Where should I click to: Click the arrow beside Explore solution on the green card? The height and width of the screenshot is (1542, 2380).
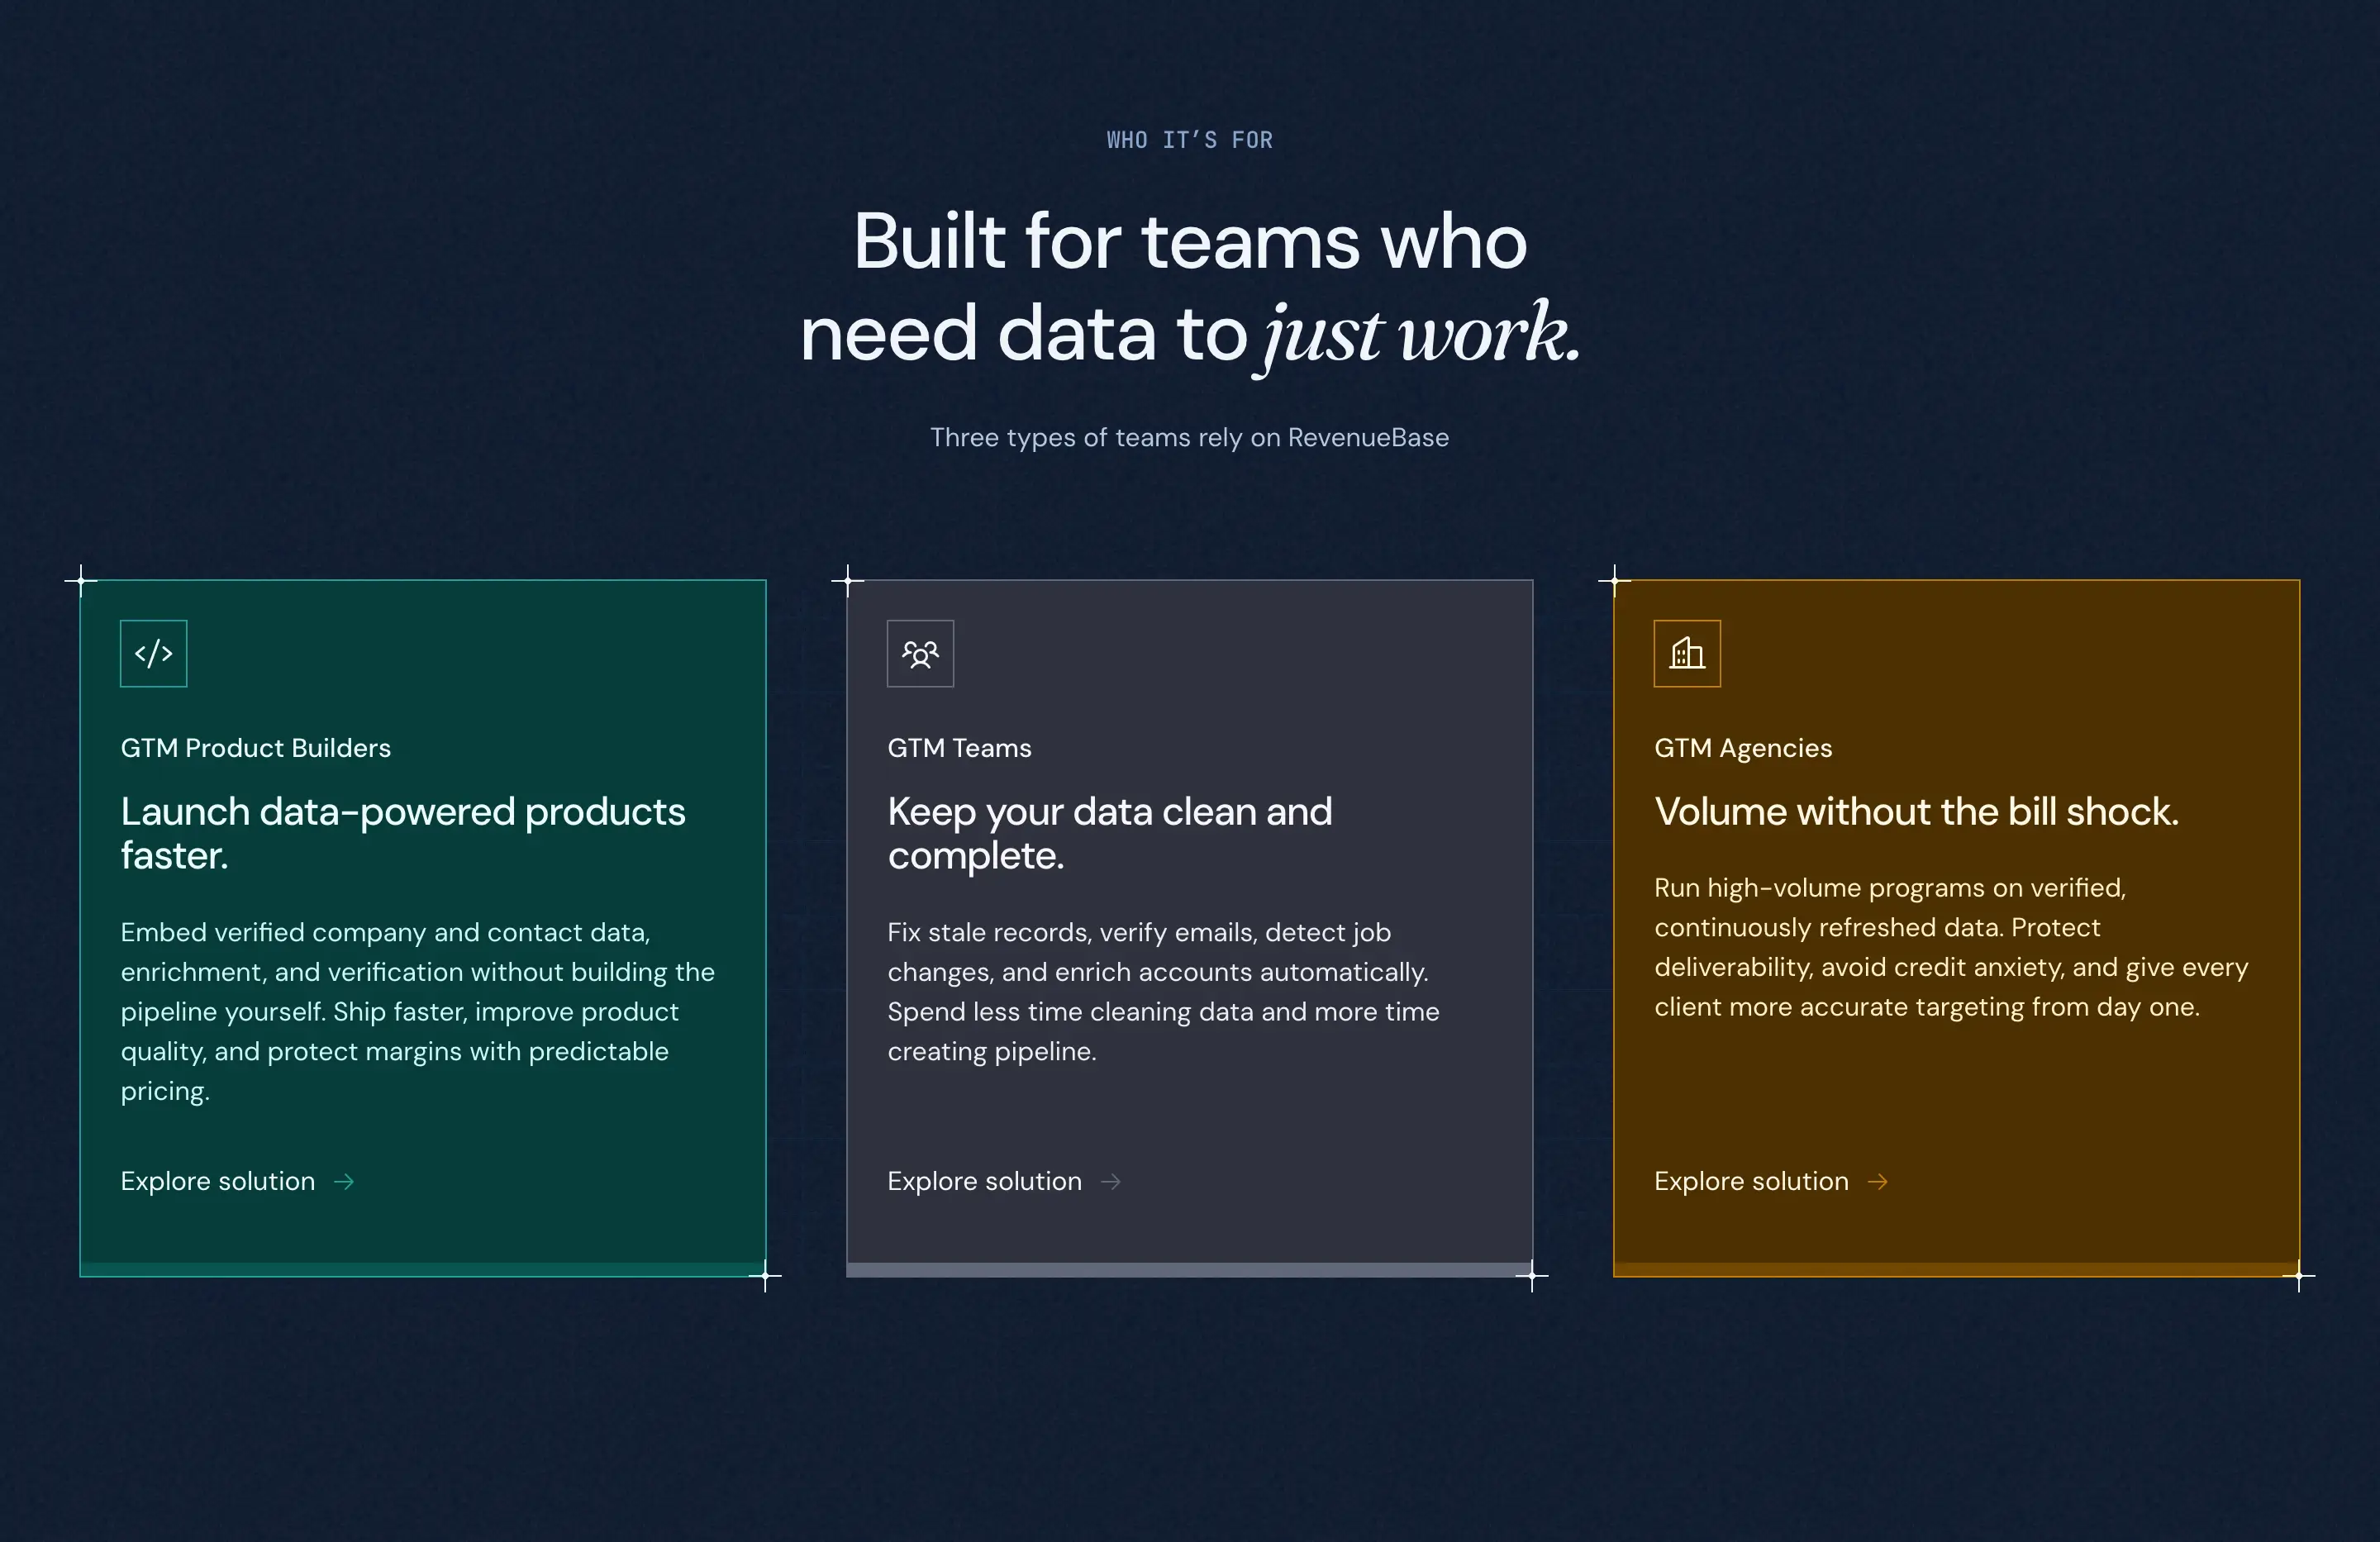click(344, 1181)
